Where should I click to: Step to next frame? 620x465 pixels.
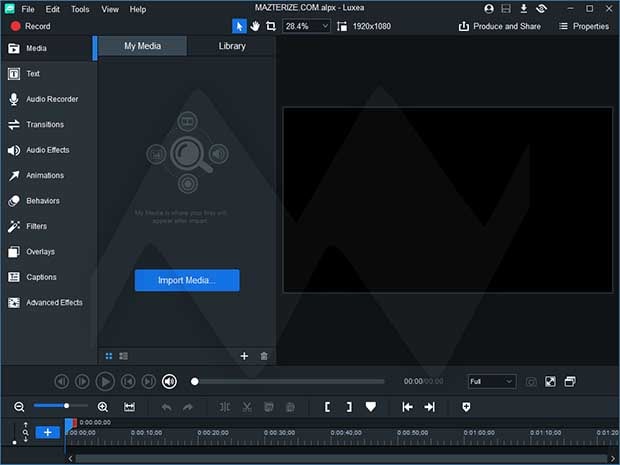(82, 382)
